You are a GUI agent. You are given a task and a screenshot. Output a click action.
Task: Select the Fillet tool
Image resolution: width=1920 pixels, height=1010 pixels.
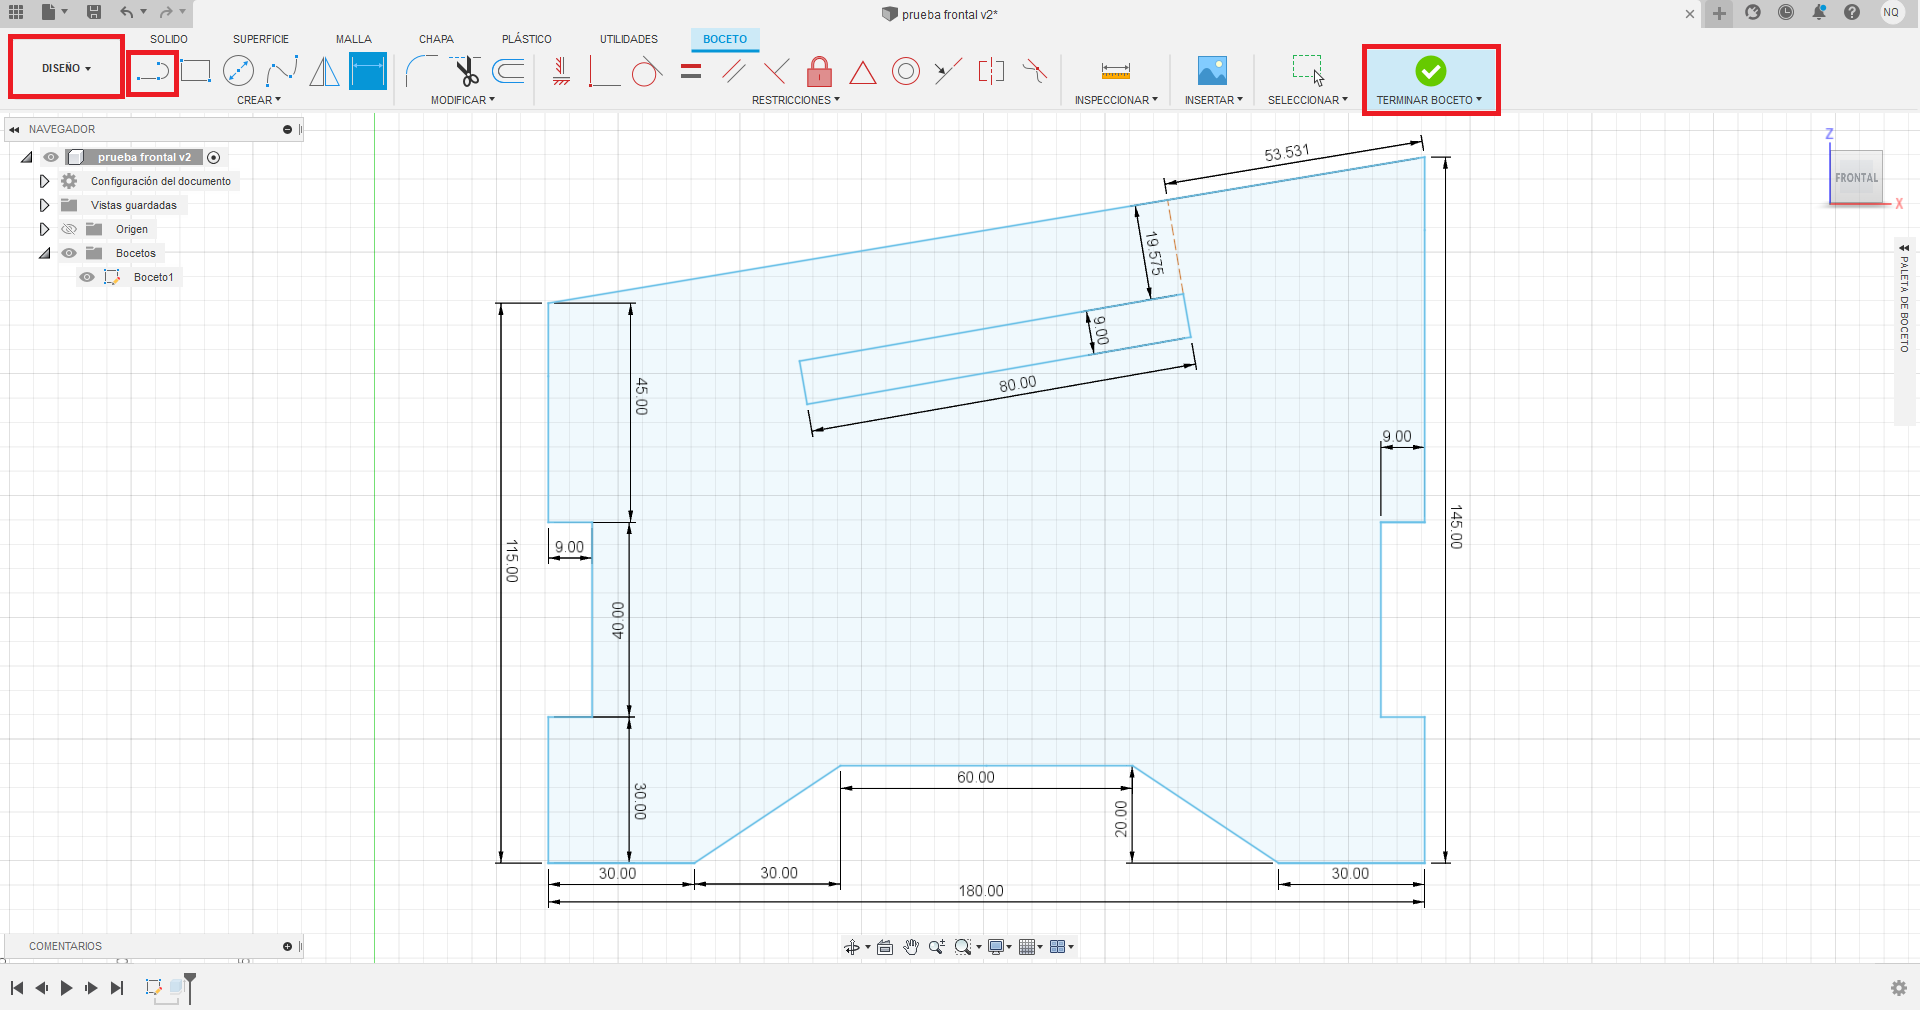[x=421, y=71]
